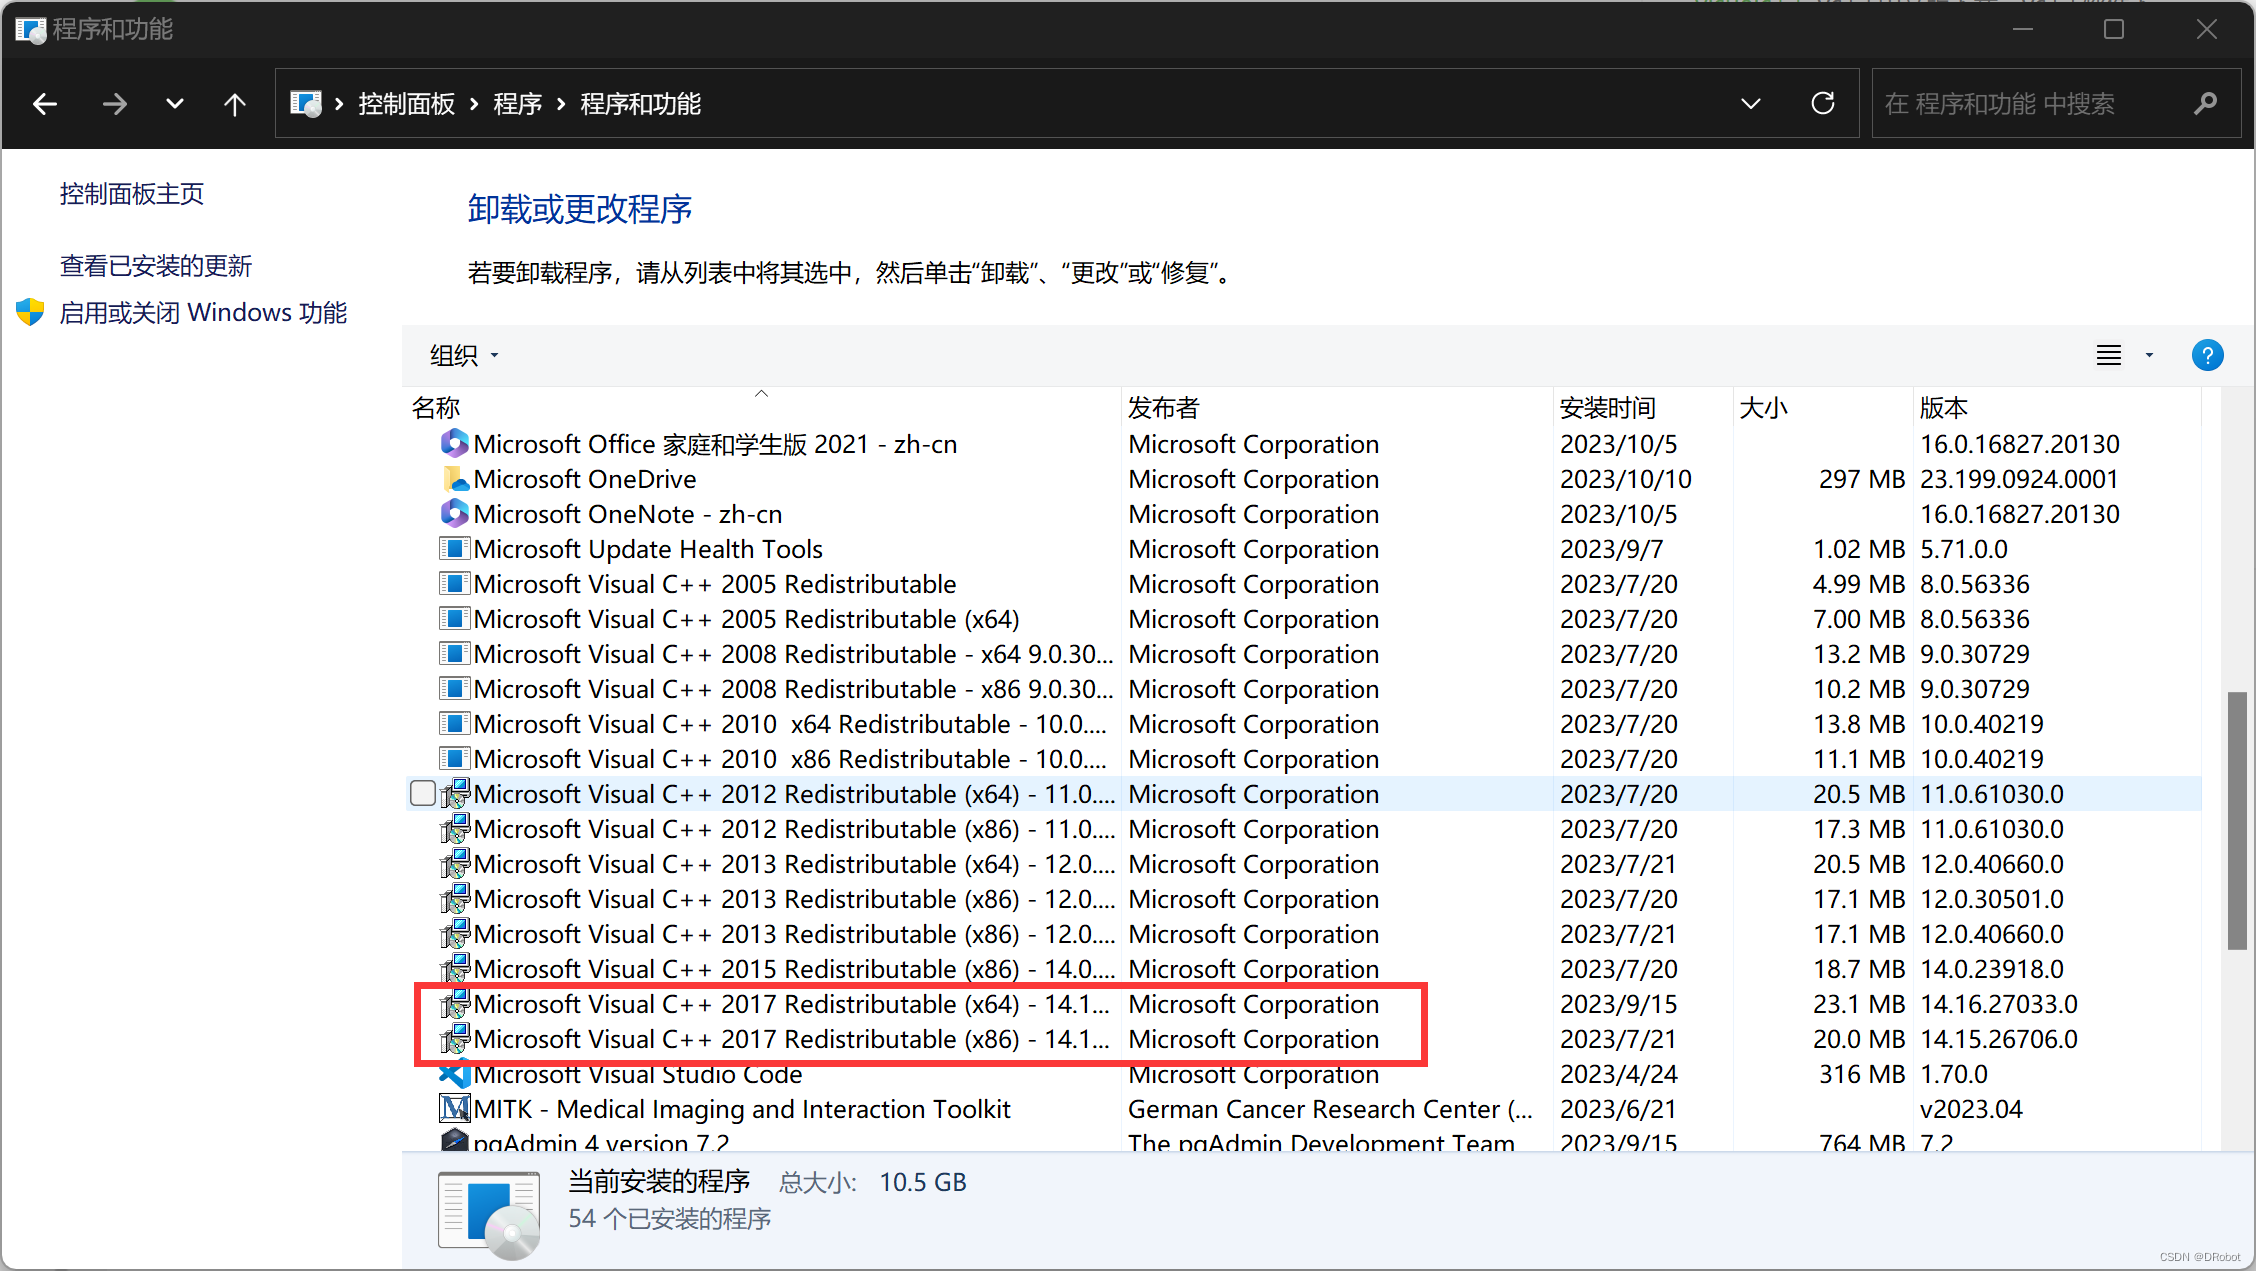Open 控制面板主页 from the sidebar
The image size is (2256, 1271).
(131, 193)
